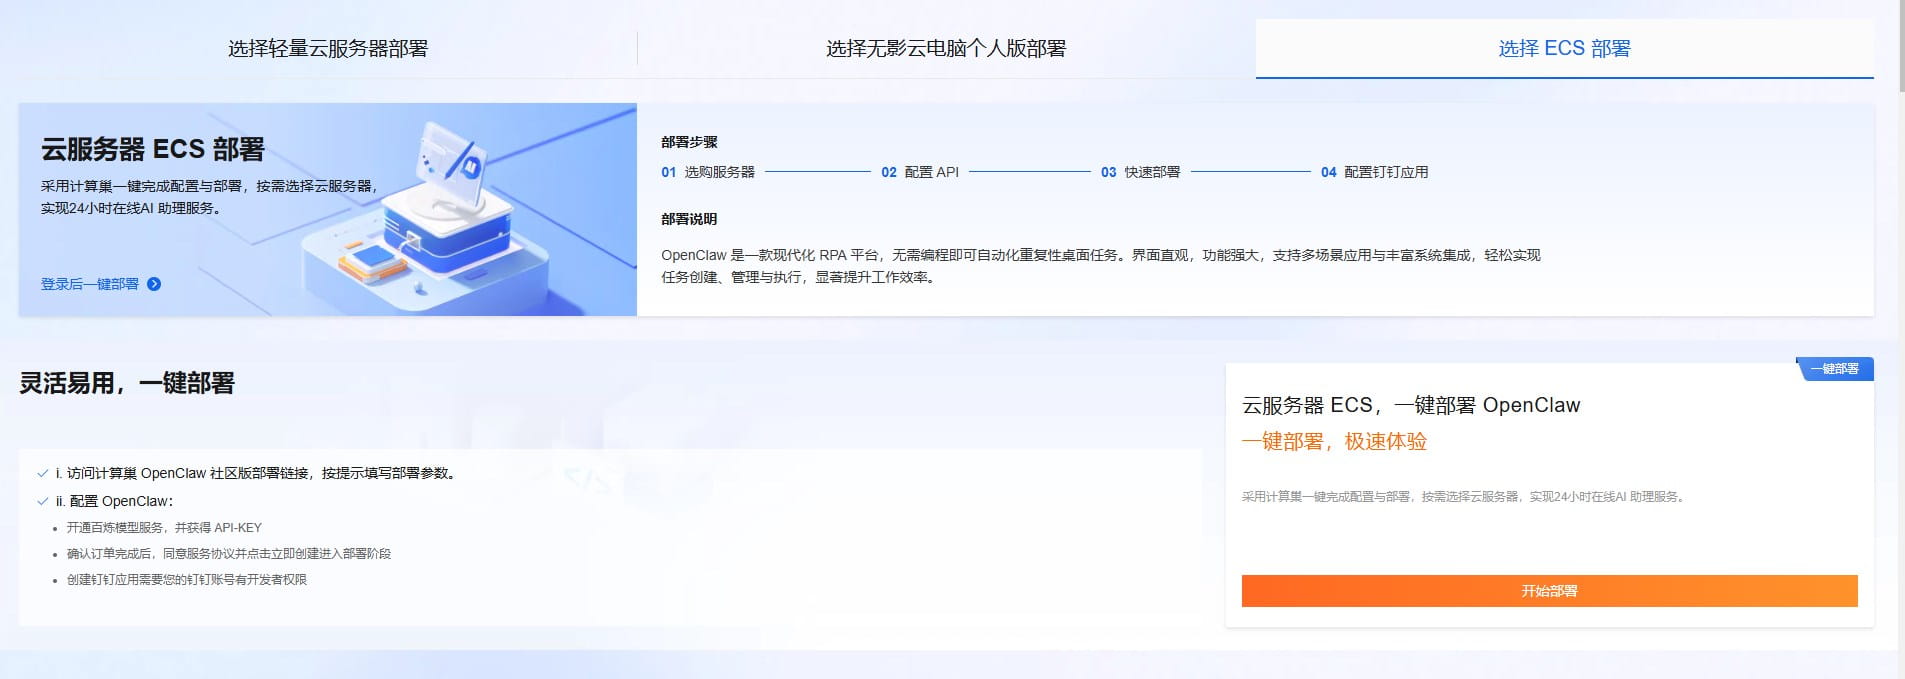
Task: Click the 部署说明 heading
Action: point(689,219)
